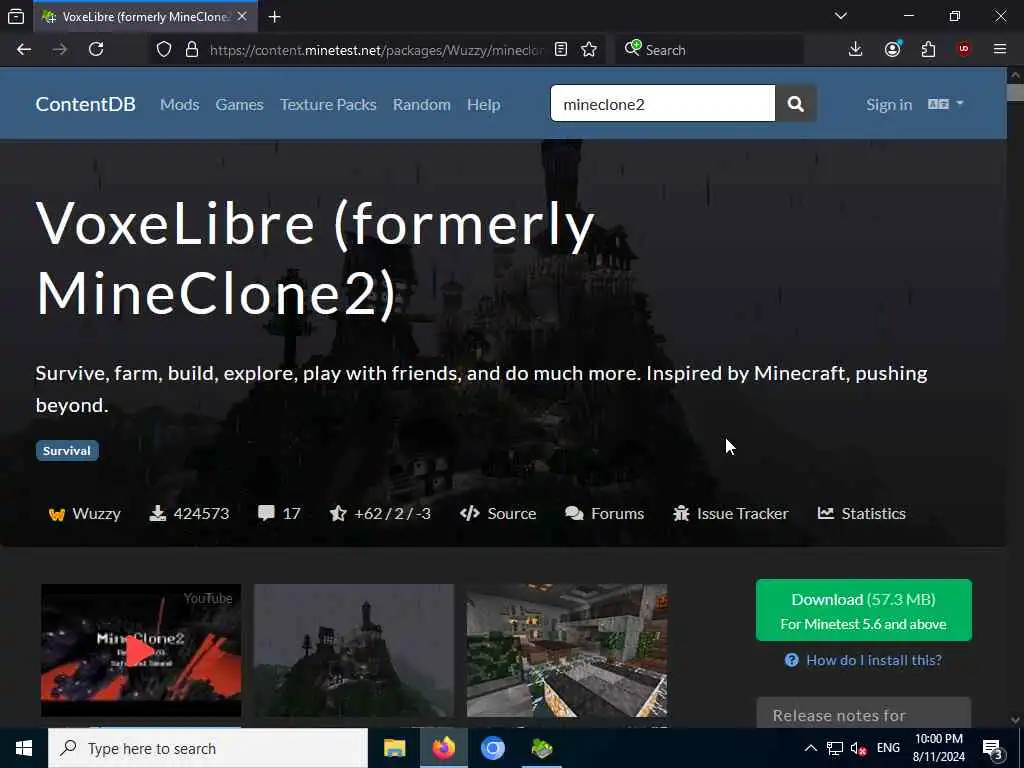Image resolution: width=1024 pixels, height=768 pixels.
Task: Open the interior room screenshot thumbnail
Action: pyautogui.click(x=567, y=650)
